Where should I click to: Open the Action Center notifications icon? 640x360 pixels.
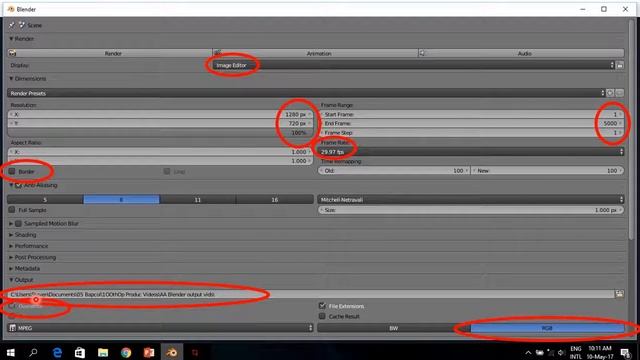tap(626, 352)
